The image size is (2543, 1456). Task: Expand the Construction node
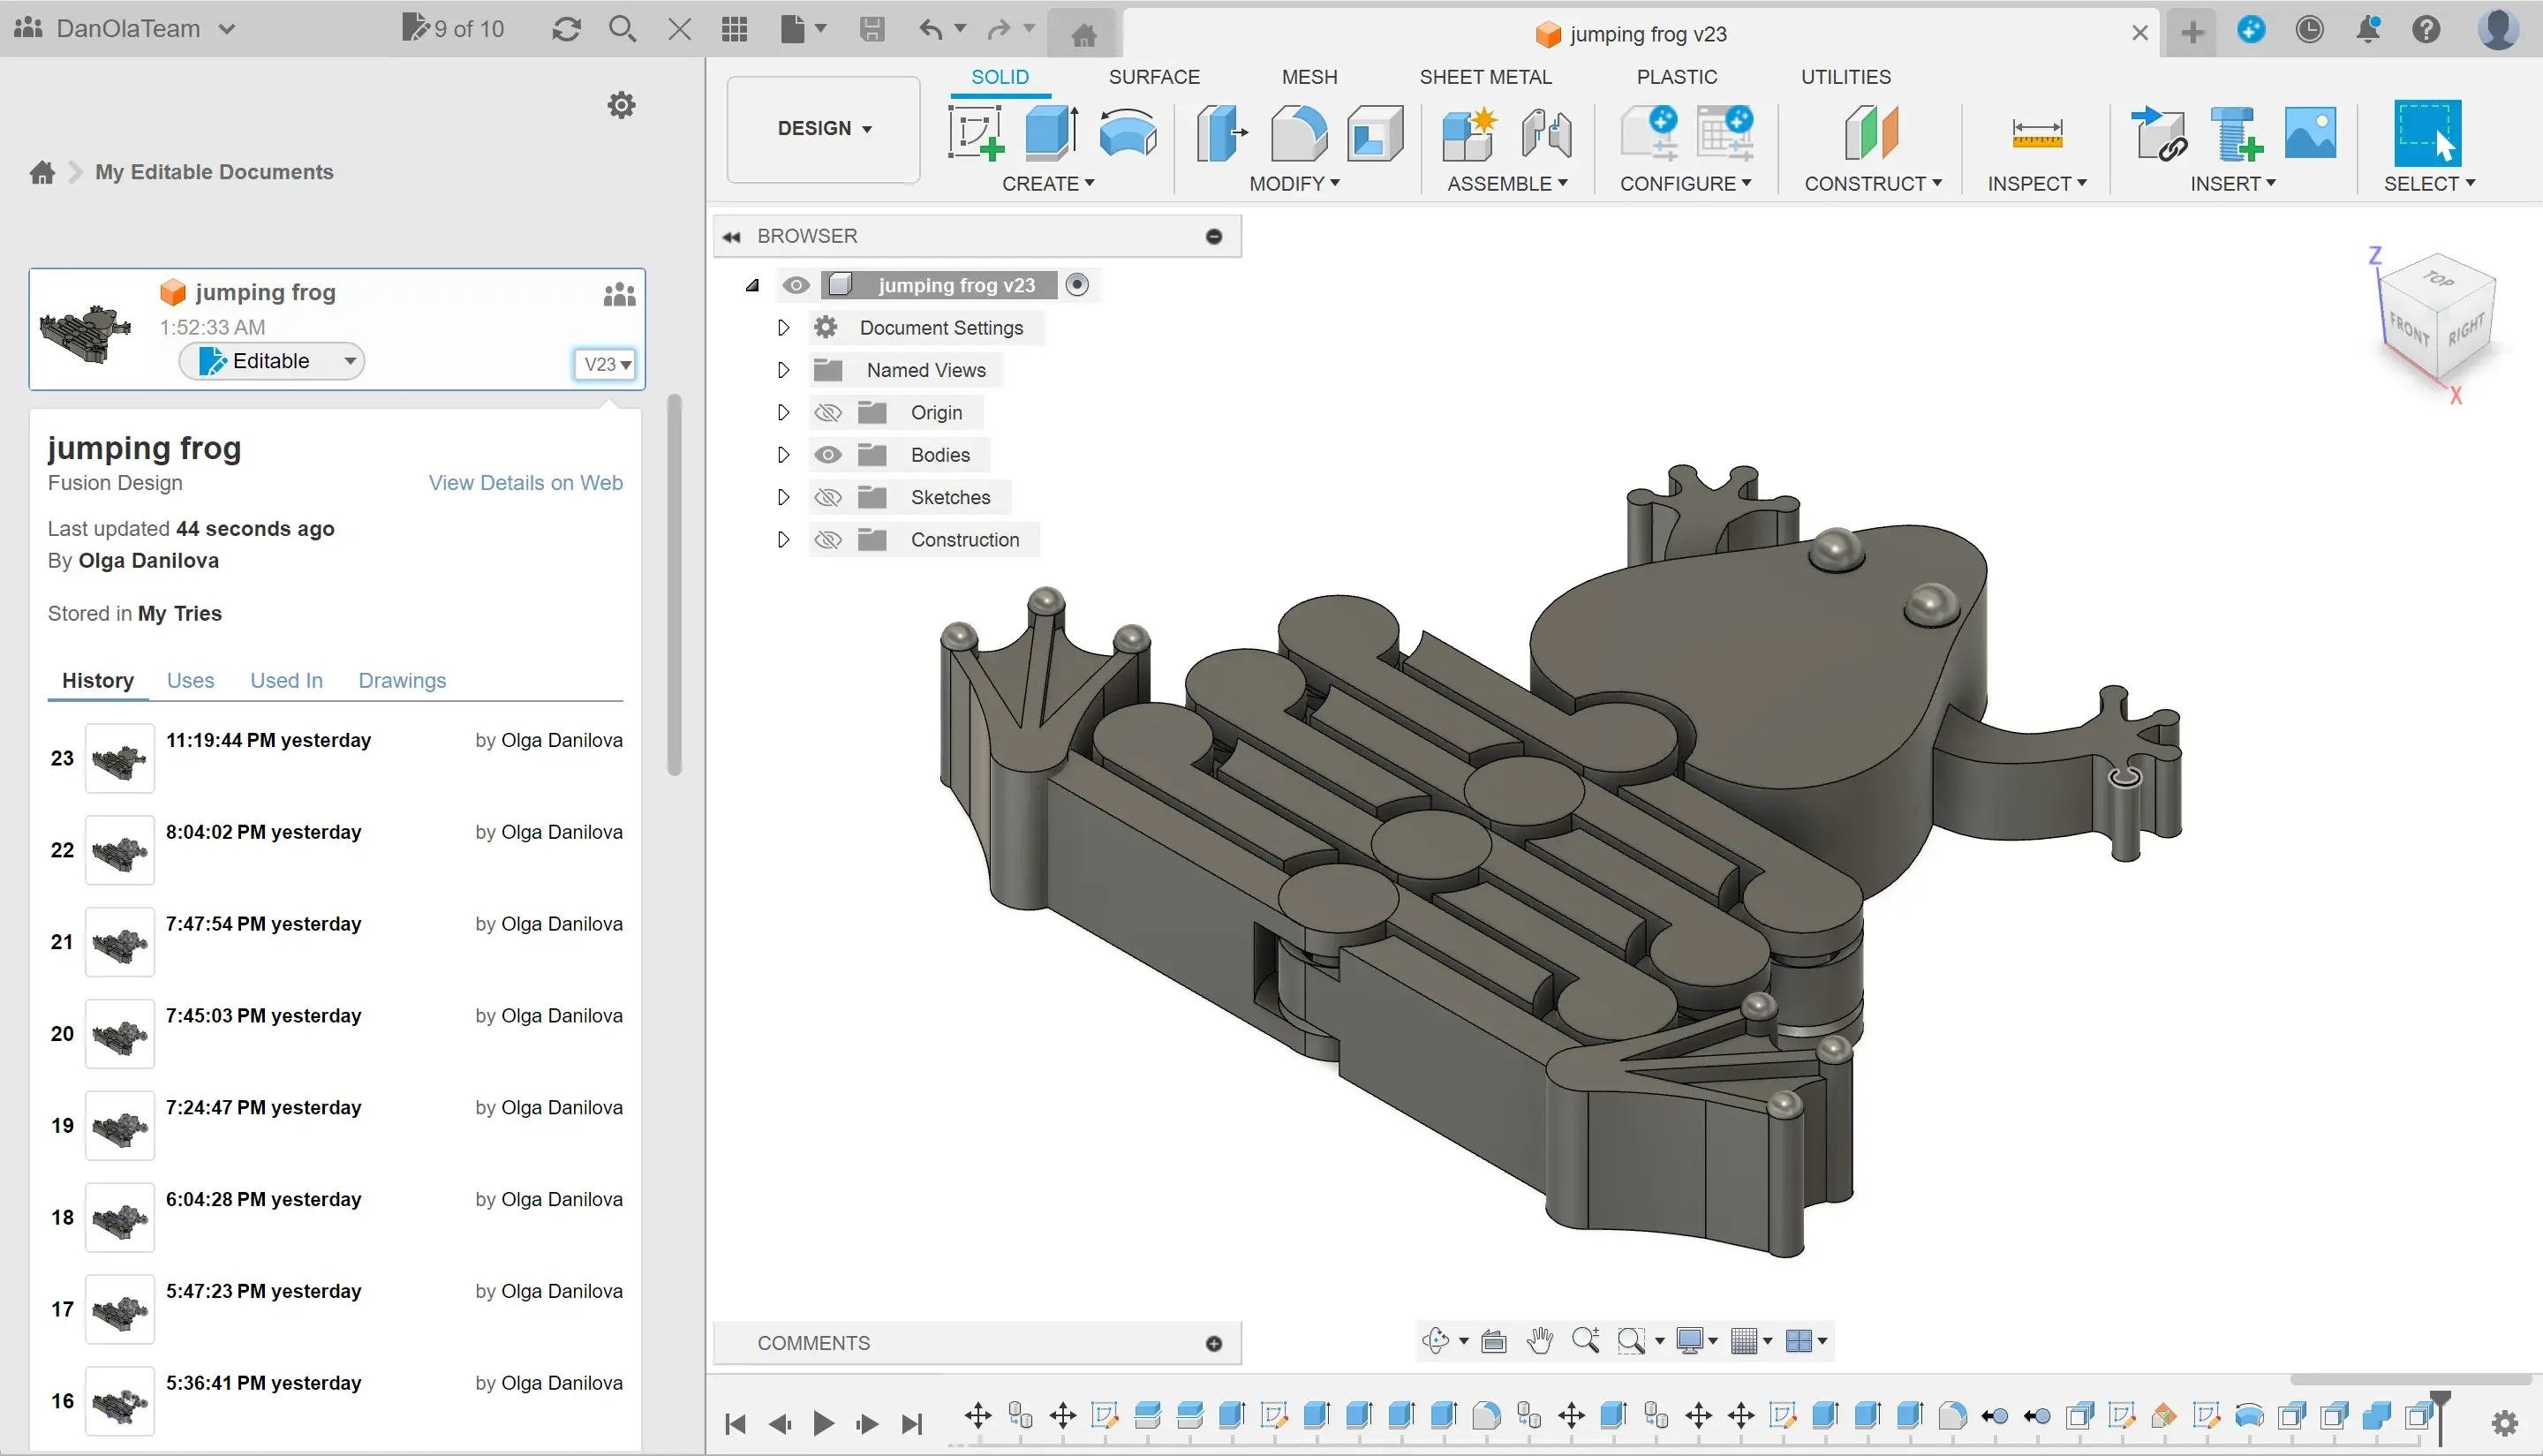click(783, 540)
